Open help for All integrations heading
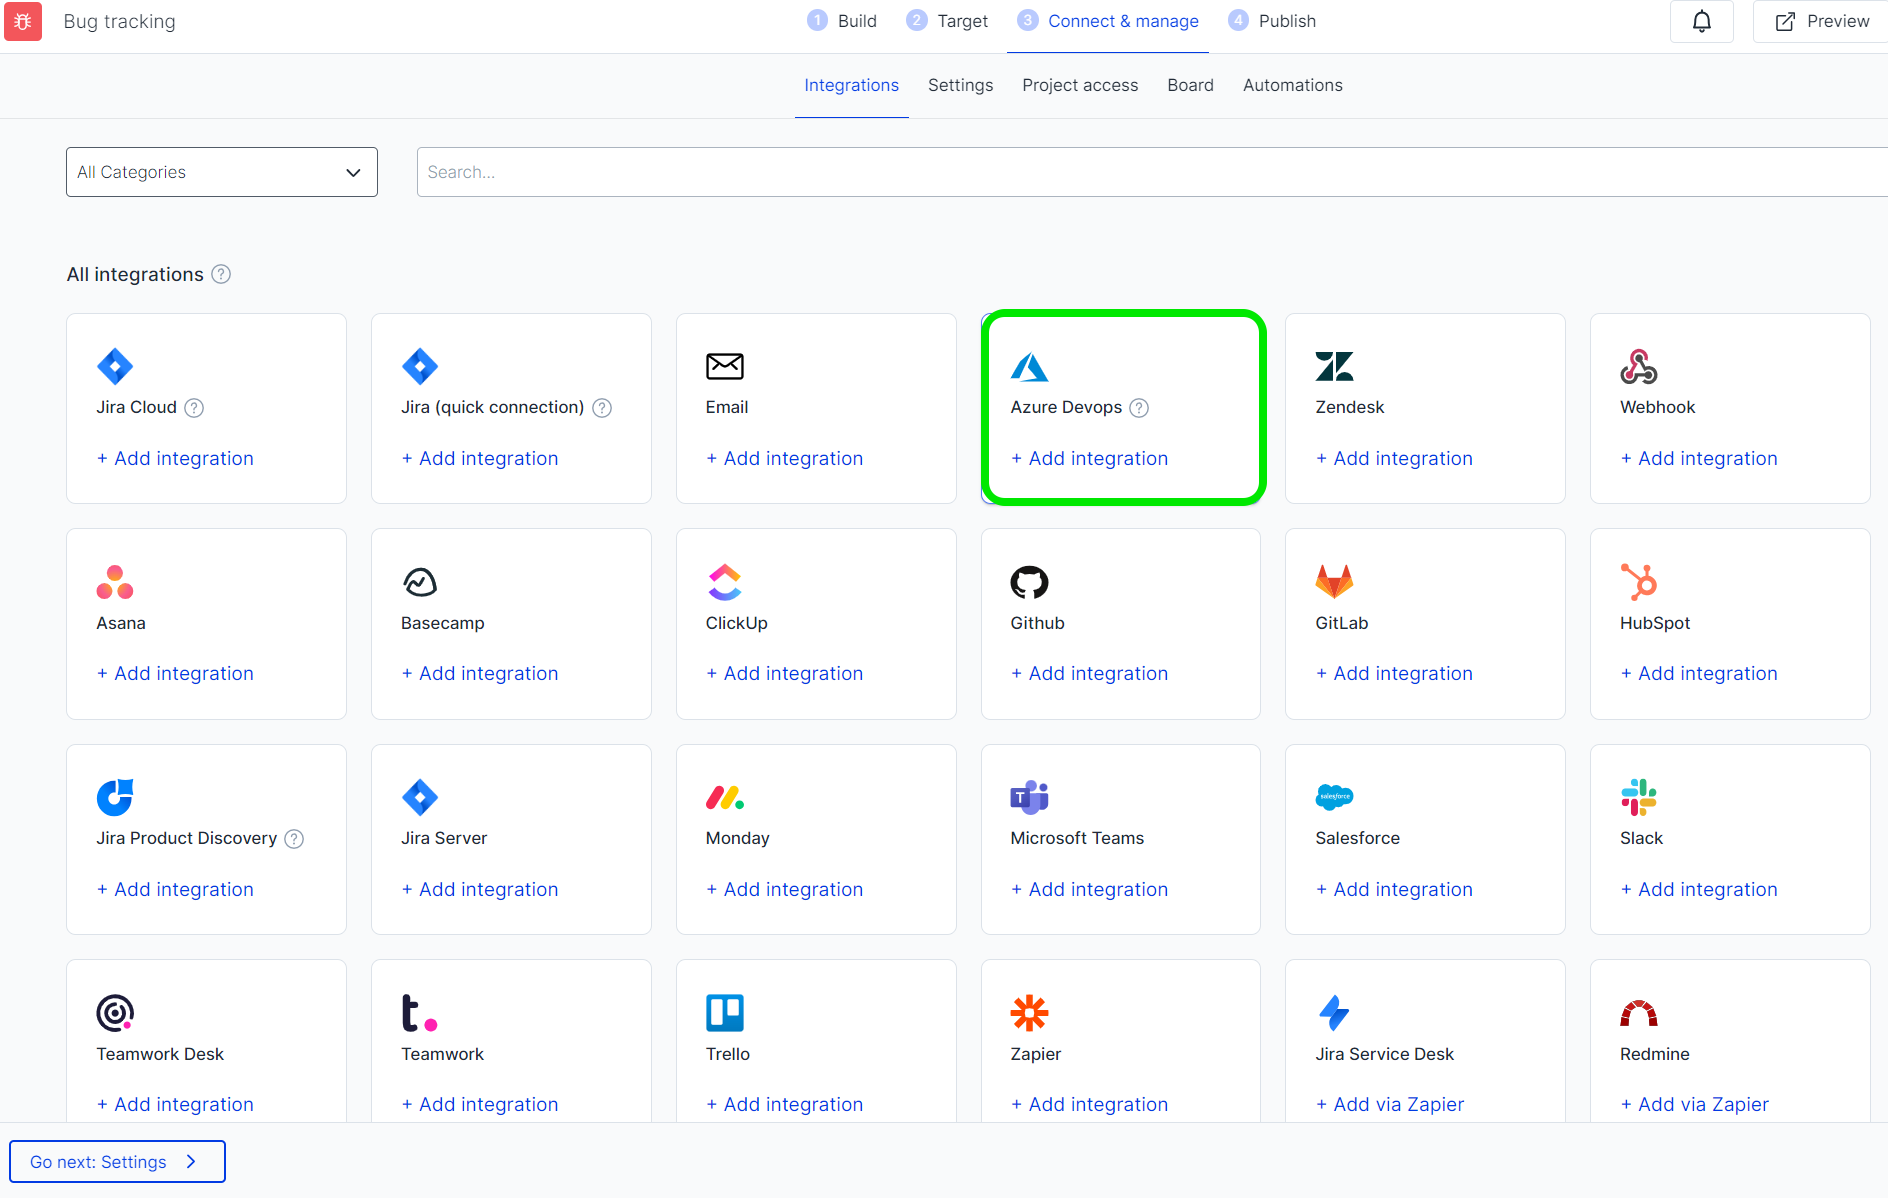The width and height of the screenshot is (1888, 1198). tap(221, 274)
